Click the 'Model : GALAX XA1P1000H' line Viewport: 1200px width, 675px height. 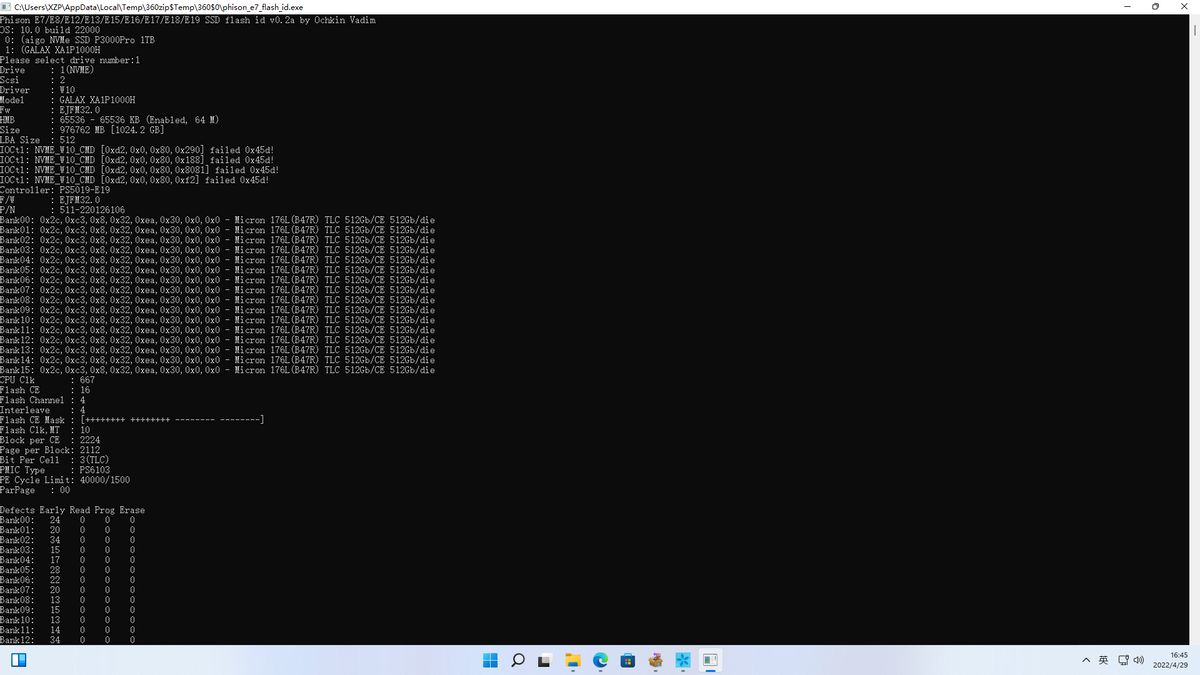(x=68, y=100)
